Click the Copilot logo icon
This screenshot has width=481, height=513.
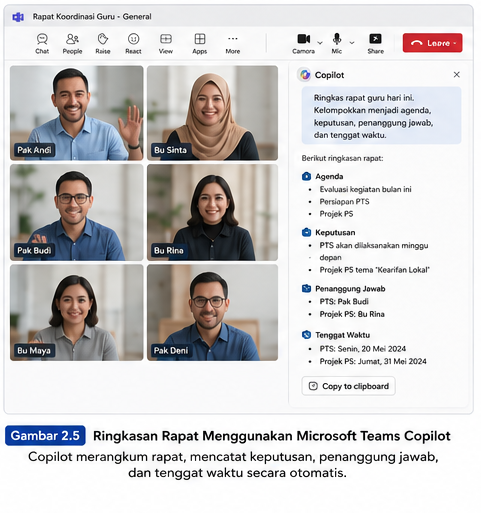[305, 75]
